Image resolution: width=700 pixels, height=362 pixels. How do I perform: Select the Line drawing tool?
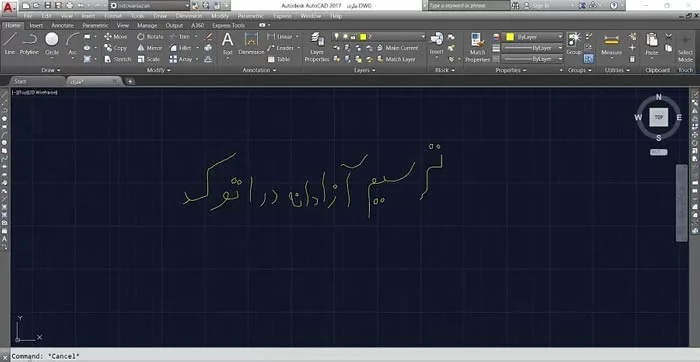click(x=10, y=44)
